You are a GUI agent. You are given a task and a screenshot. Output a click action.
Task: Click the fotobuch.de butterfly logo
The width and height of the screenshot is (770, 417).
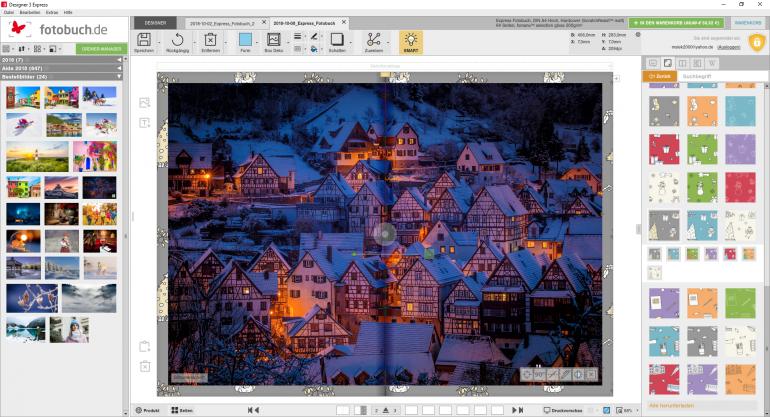pos(19,28)
